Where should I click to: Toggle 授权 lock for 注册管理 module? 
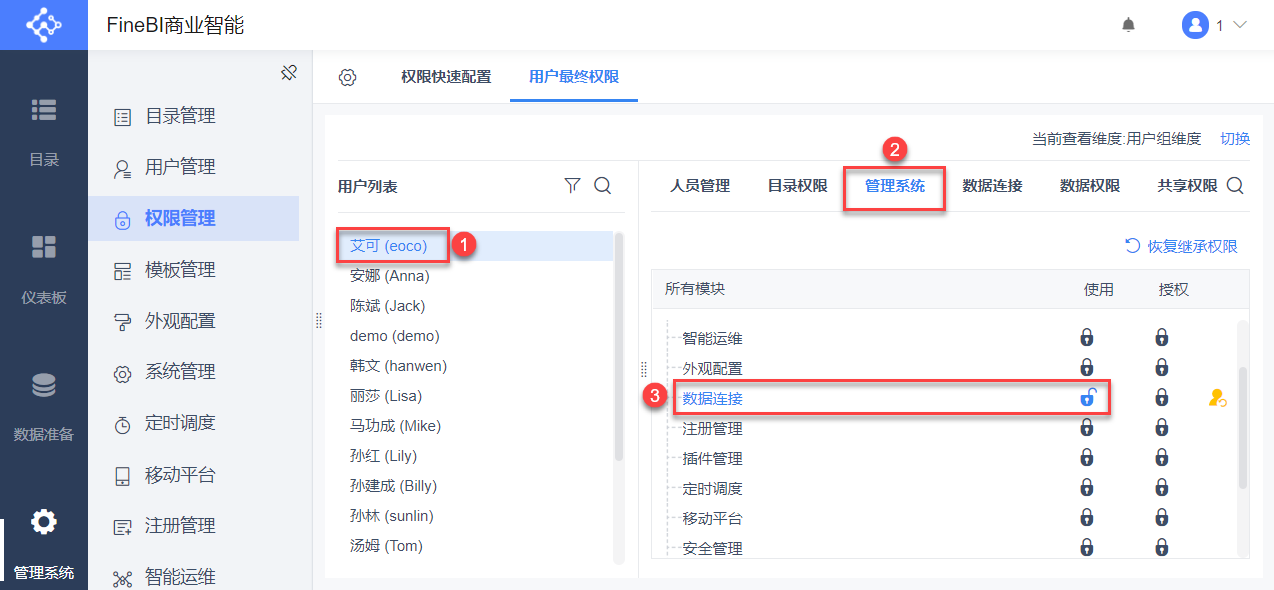click(1162, 428)
